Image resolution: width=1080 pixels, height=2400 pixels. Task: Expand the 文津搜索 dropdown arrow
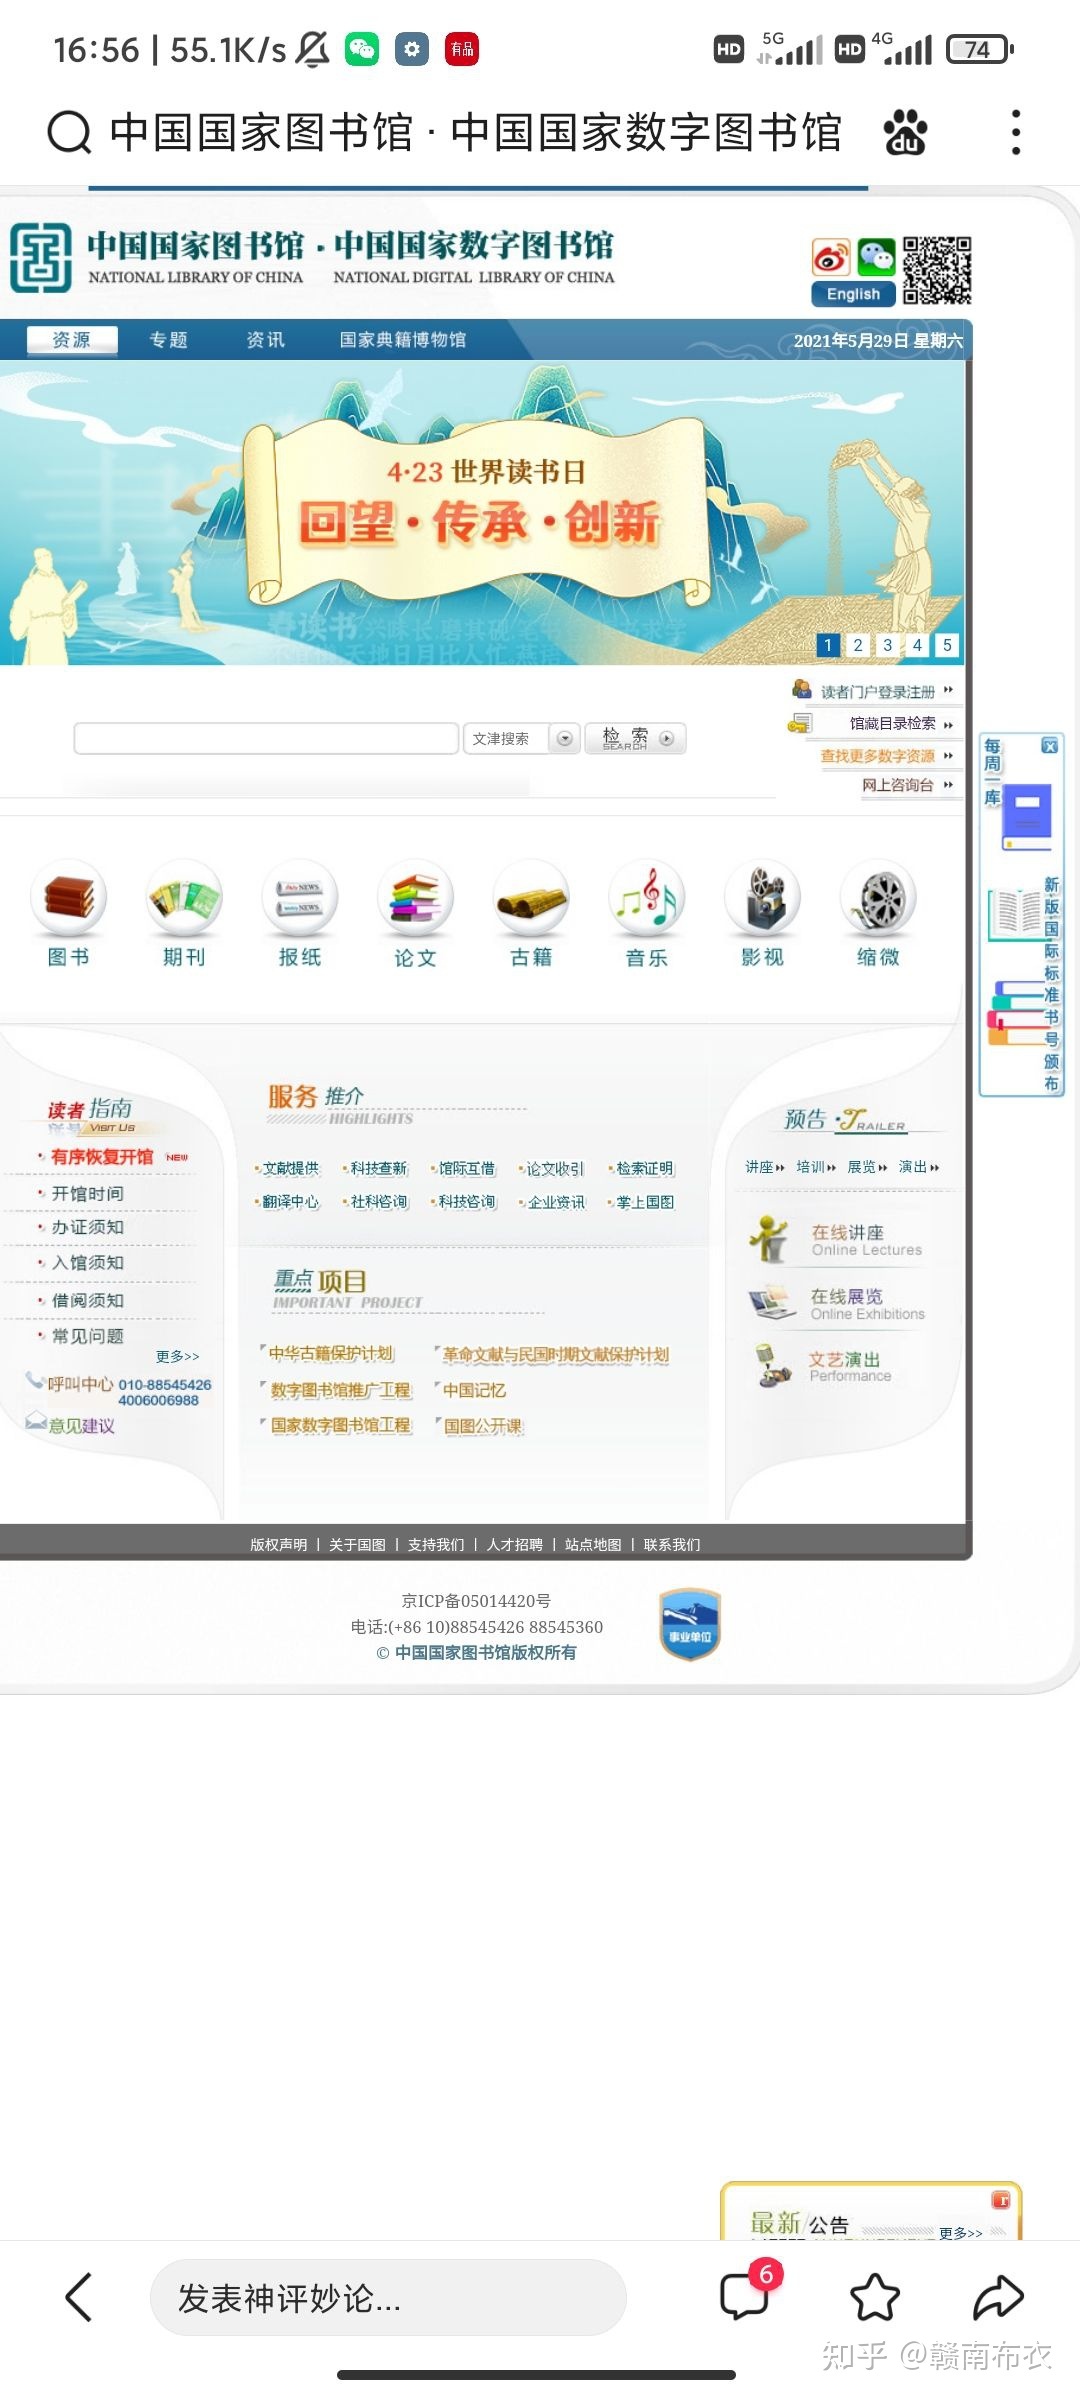point(565,738)
